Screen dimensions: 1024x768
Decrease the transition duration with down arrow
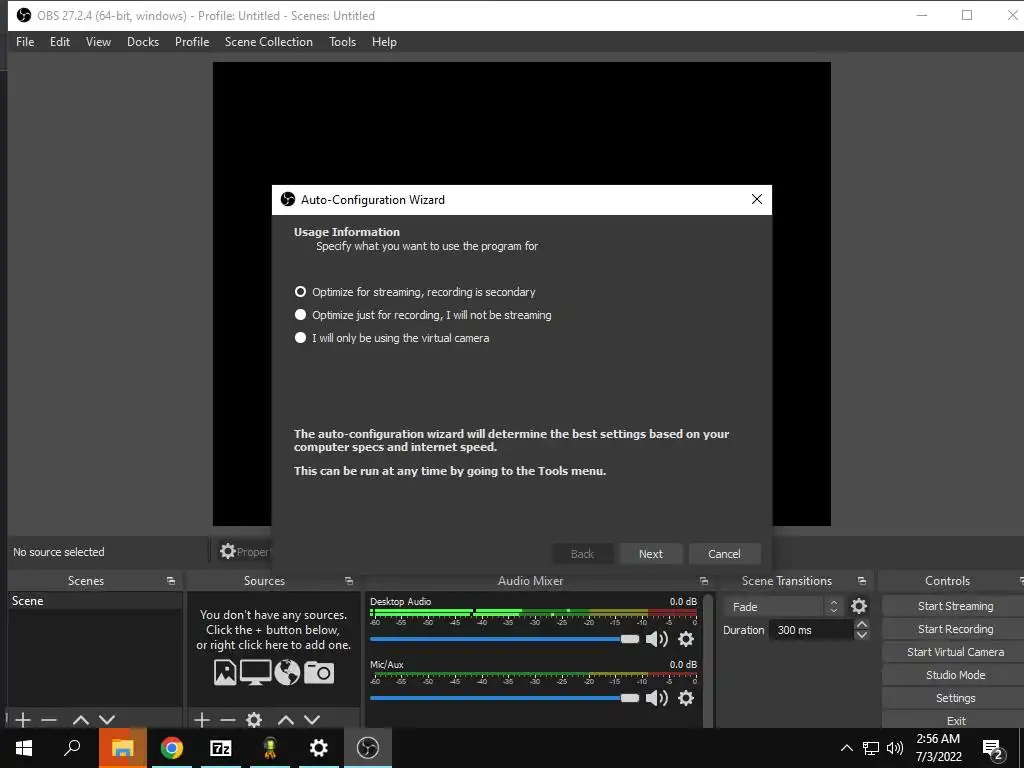click(861, 635)
